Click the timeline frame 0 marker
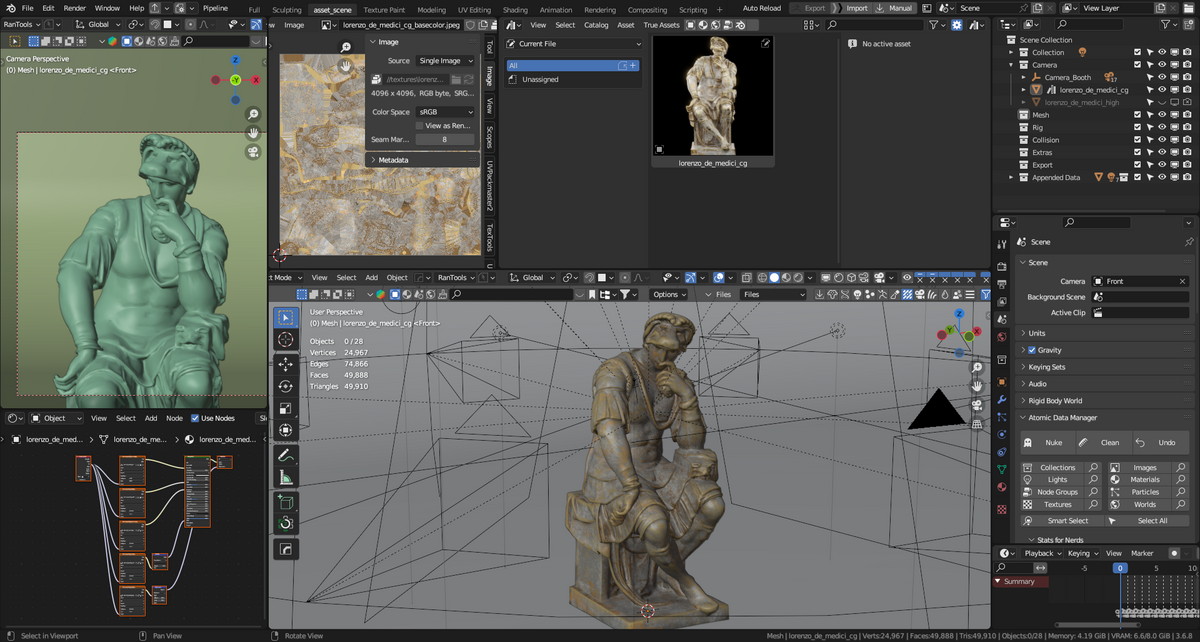 pos(1120,568)
